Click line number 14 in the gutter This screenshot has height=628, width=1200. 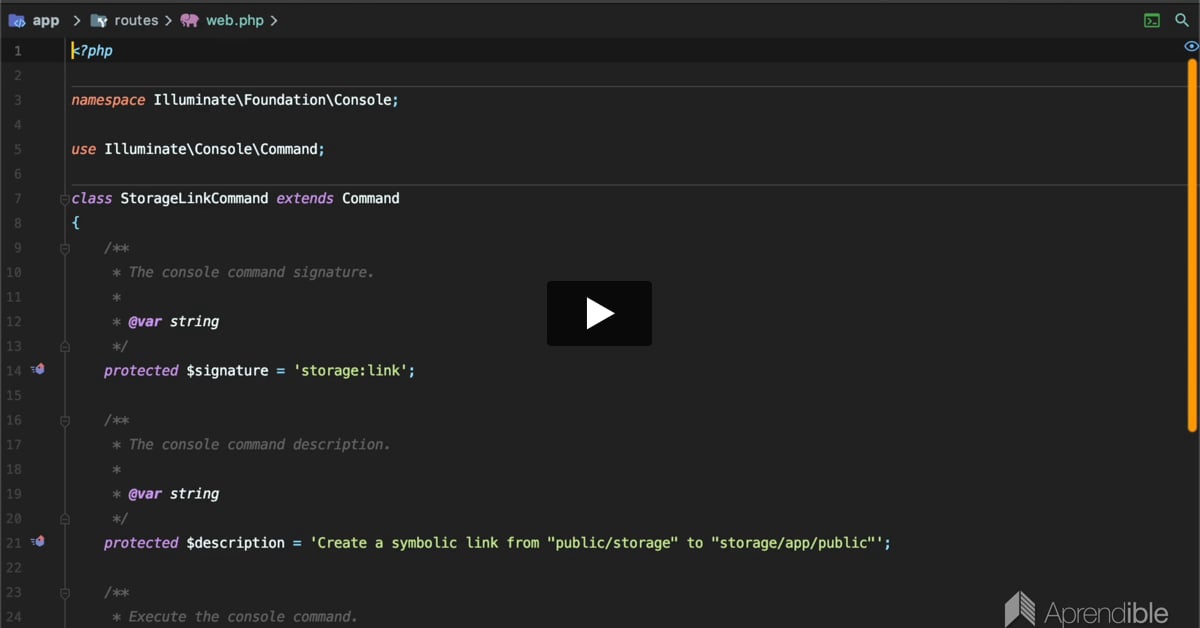click(x=14, y=370)
